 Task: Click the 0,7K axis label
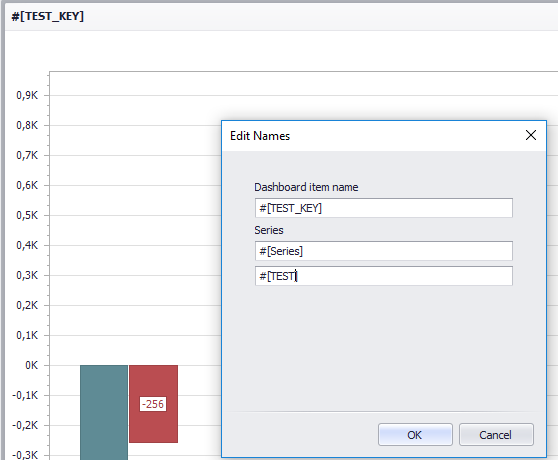point(27,155)
